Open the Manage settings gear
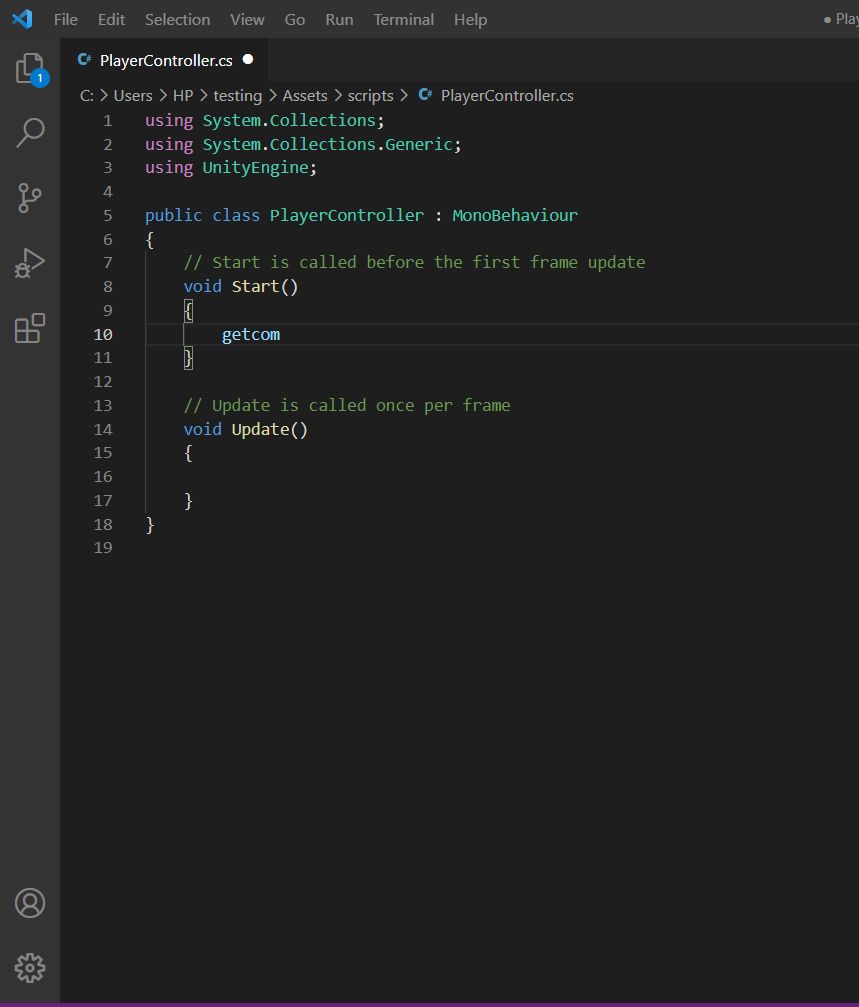 point(30,967)
